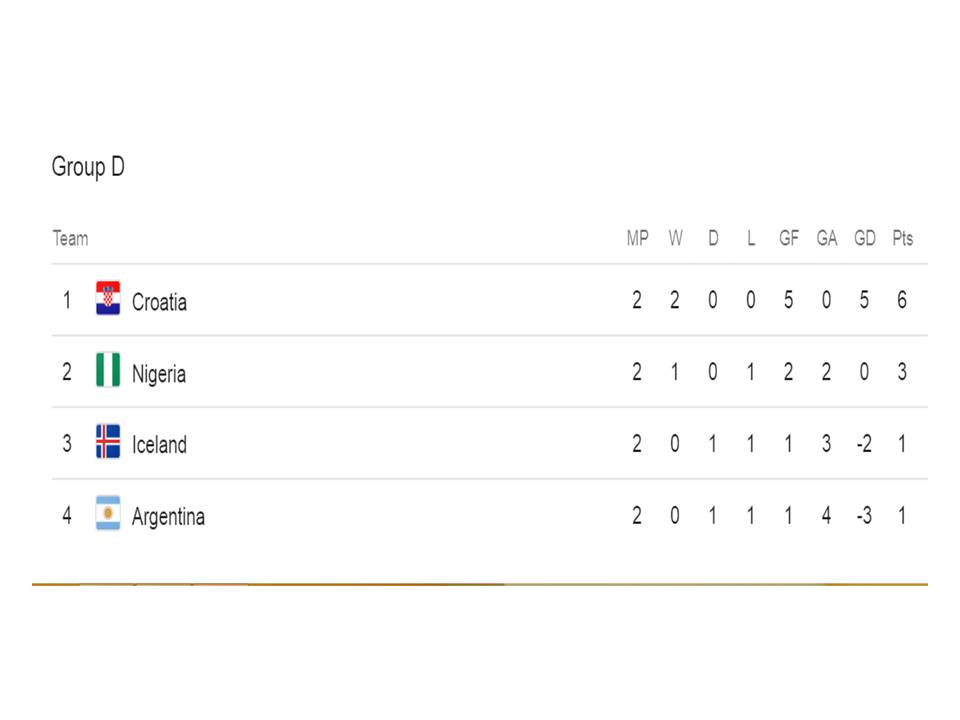Click the Iceland flag icon

pyautogui.click(x=108, y=441)
